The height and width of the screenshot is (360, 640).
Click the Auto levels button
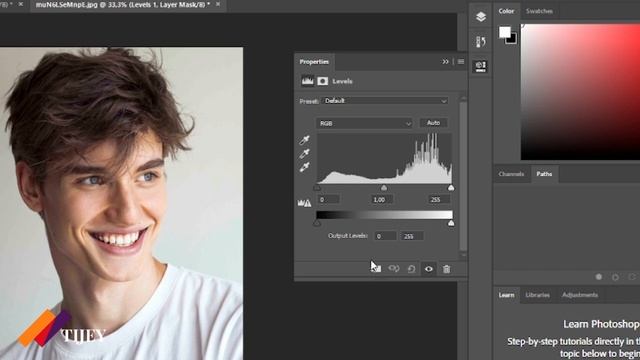coord(433,123)
